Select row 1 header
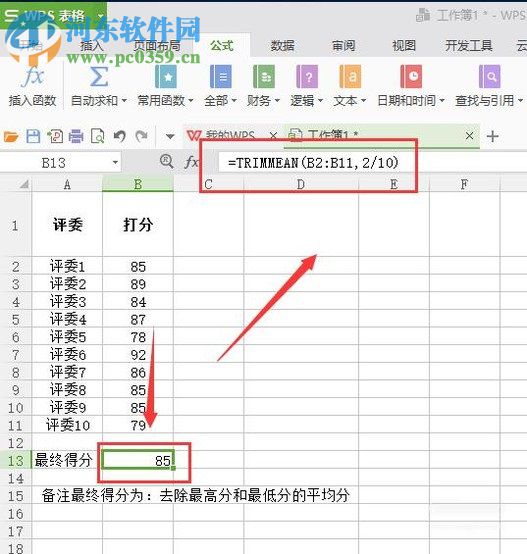The height and width of the screenshot is (554, 527). [15, 225]
